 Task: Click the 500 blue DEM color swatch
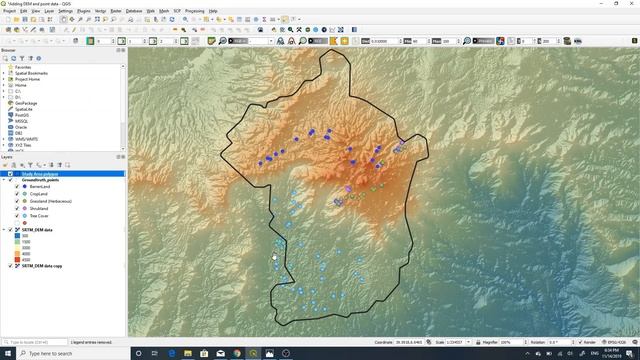click(17, 236)
